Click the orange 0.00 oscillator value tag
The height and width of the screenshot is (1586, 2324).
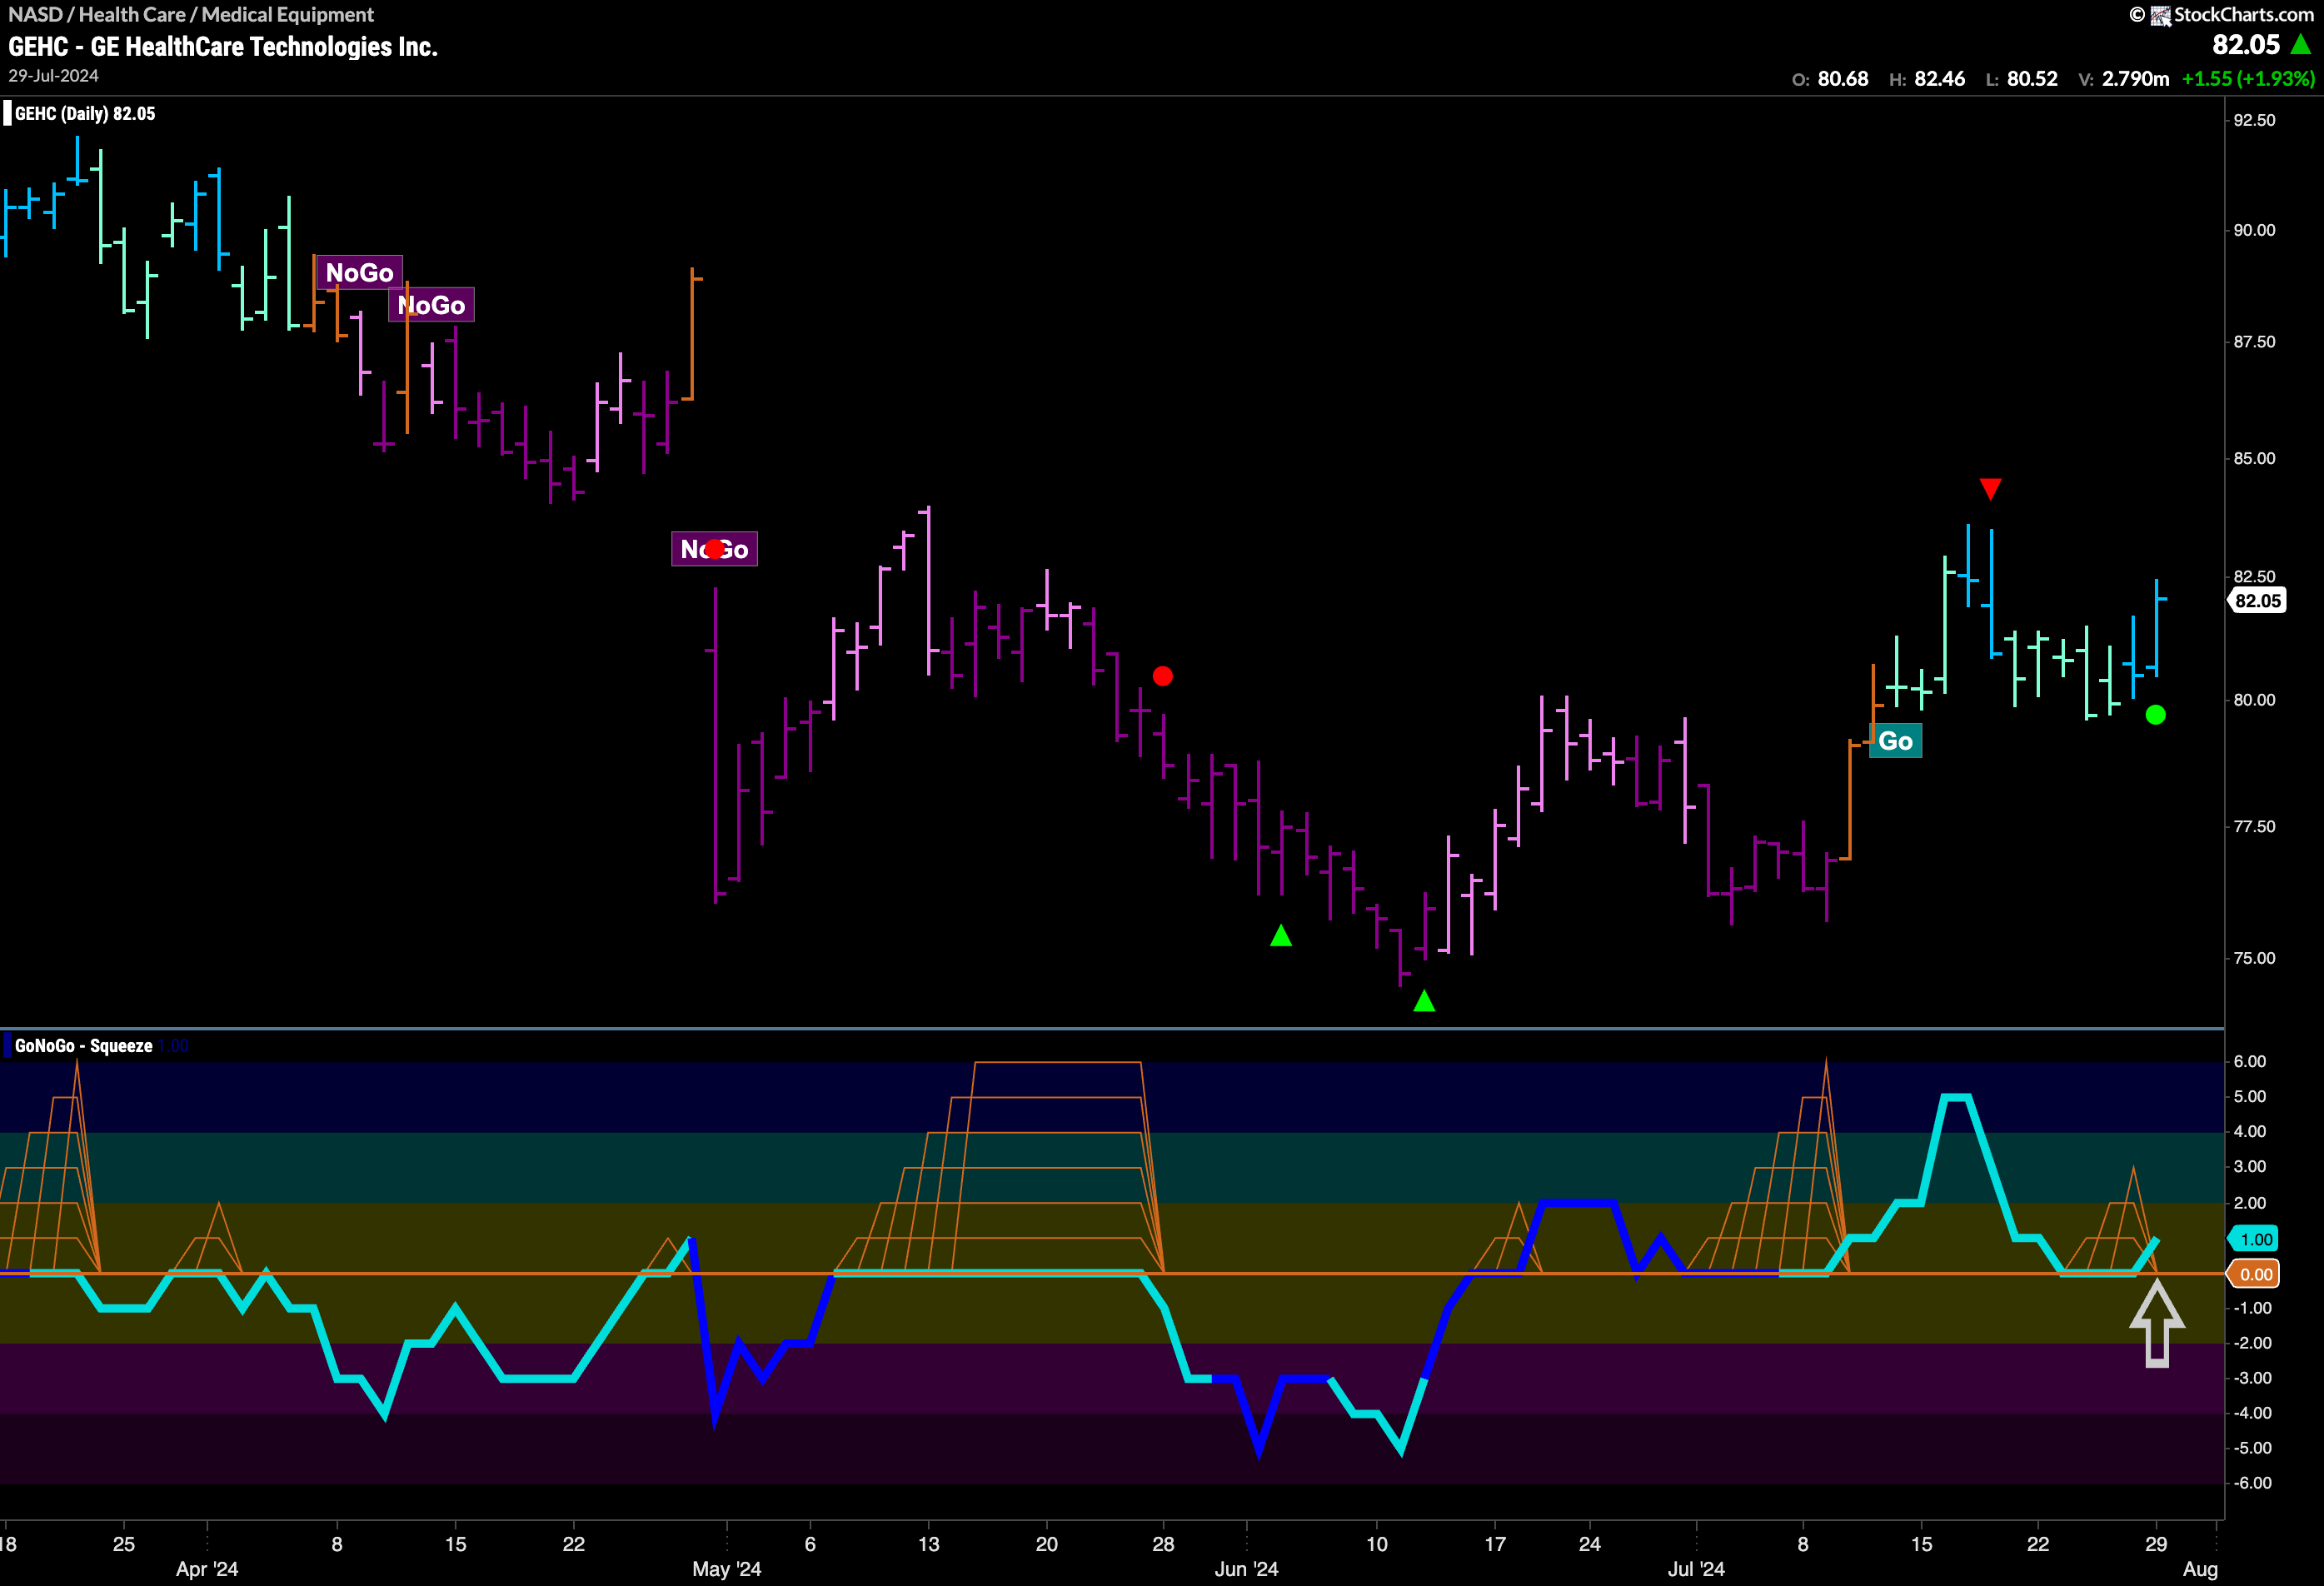coord(2254,1274)
